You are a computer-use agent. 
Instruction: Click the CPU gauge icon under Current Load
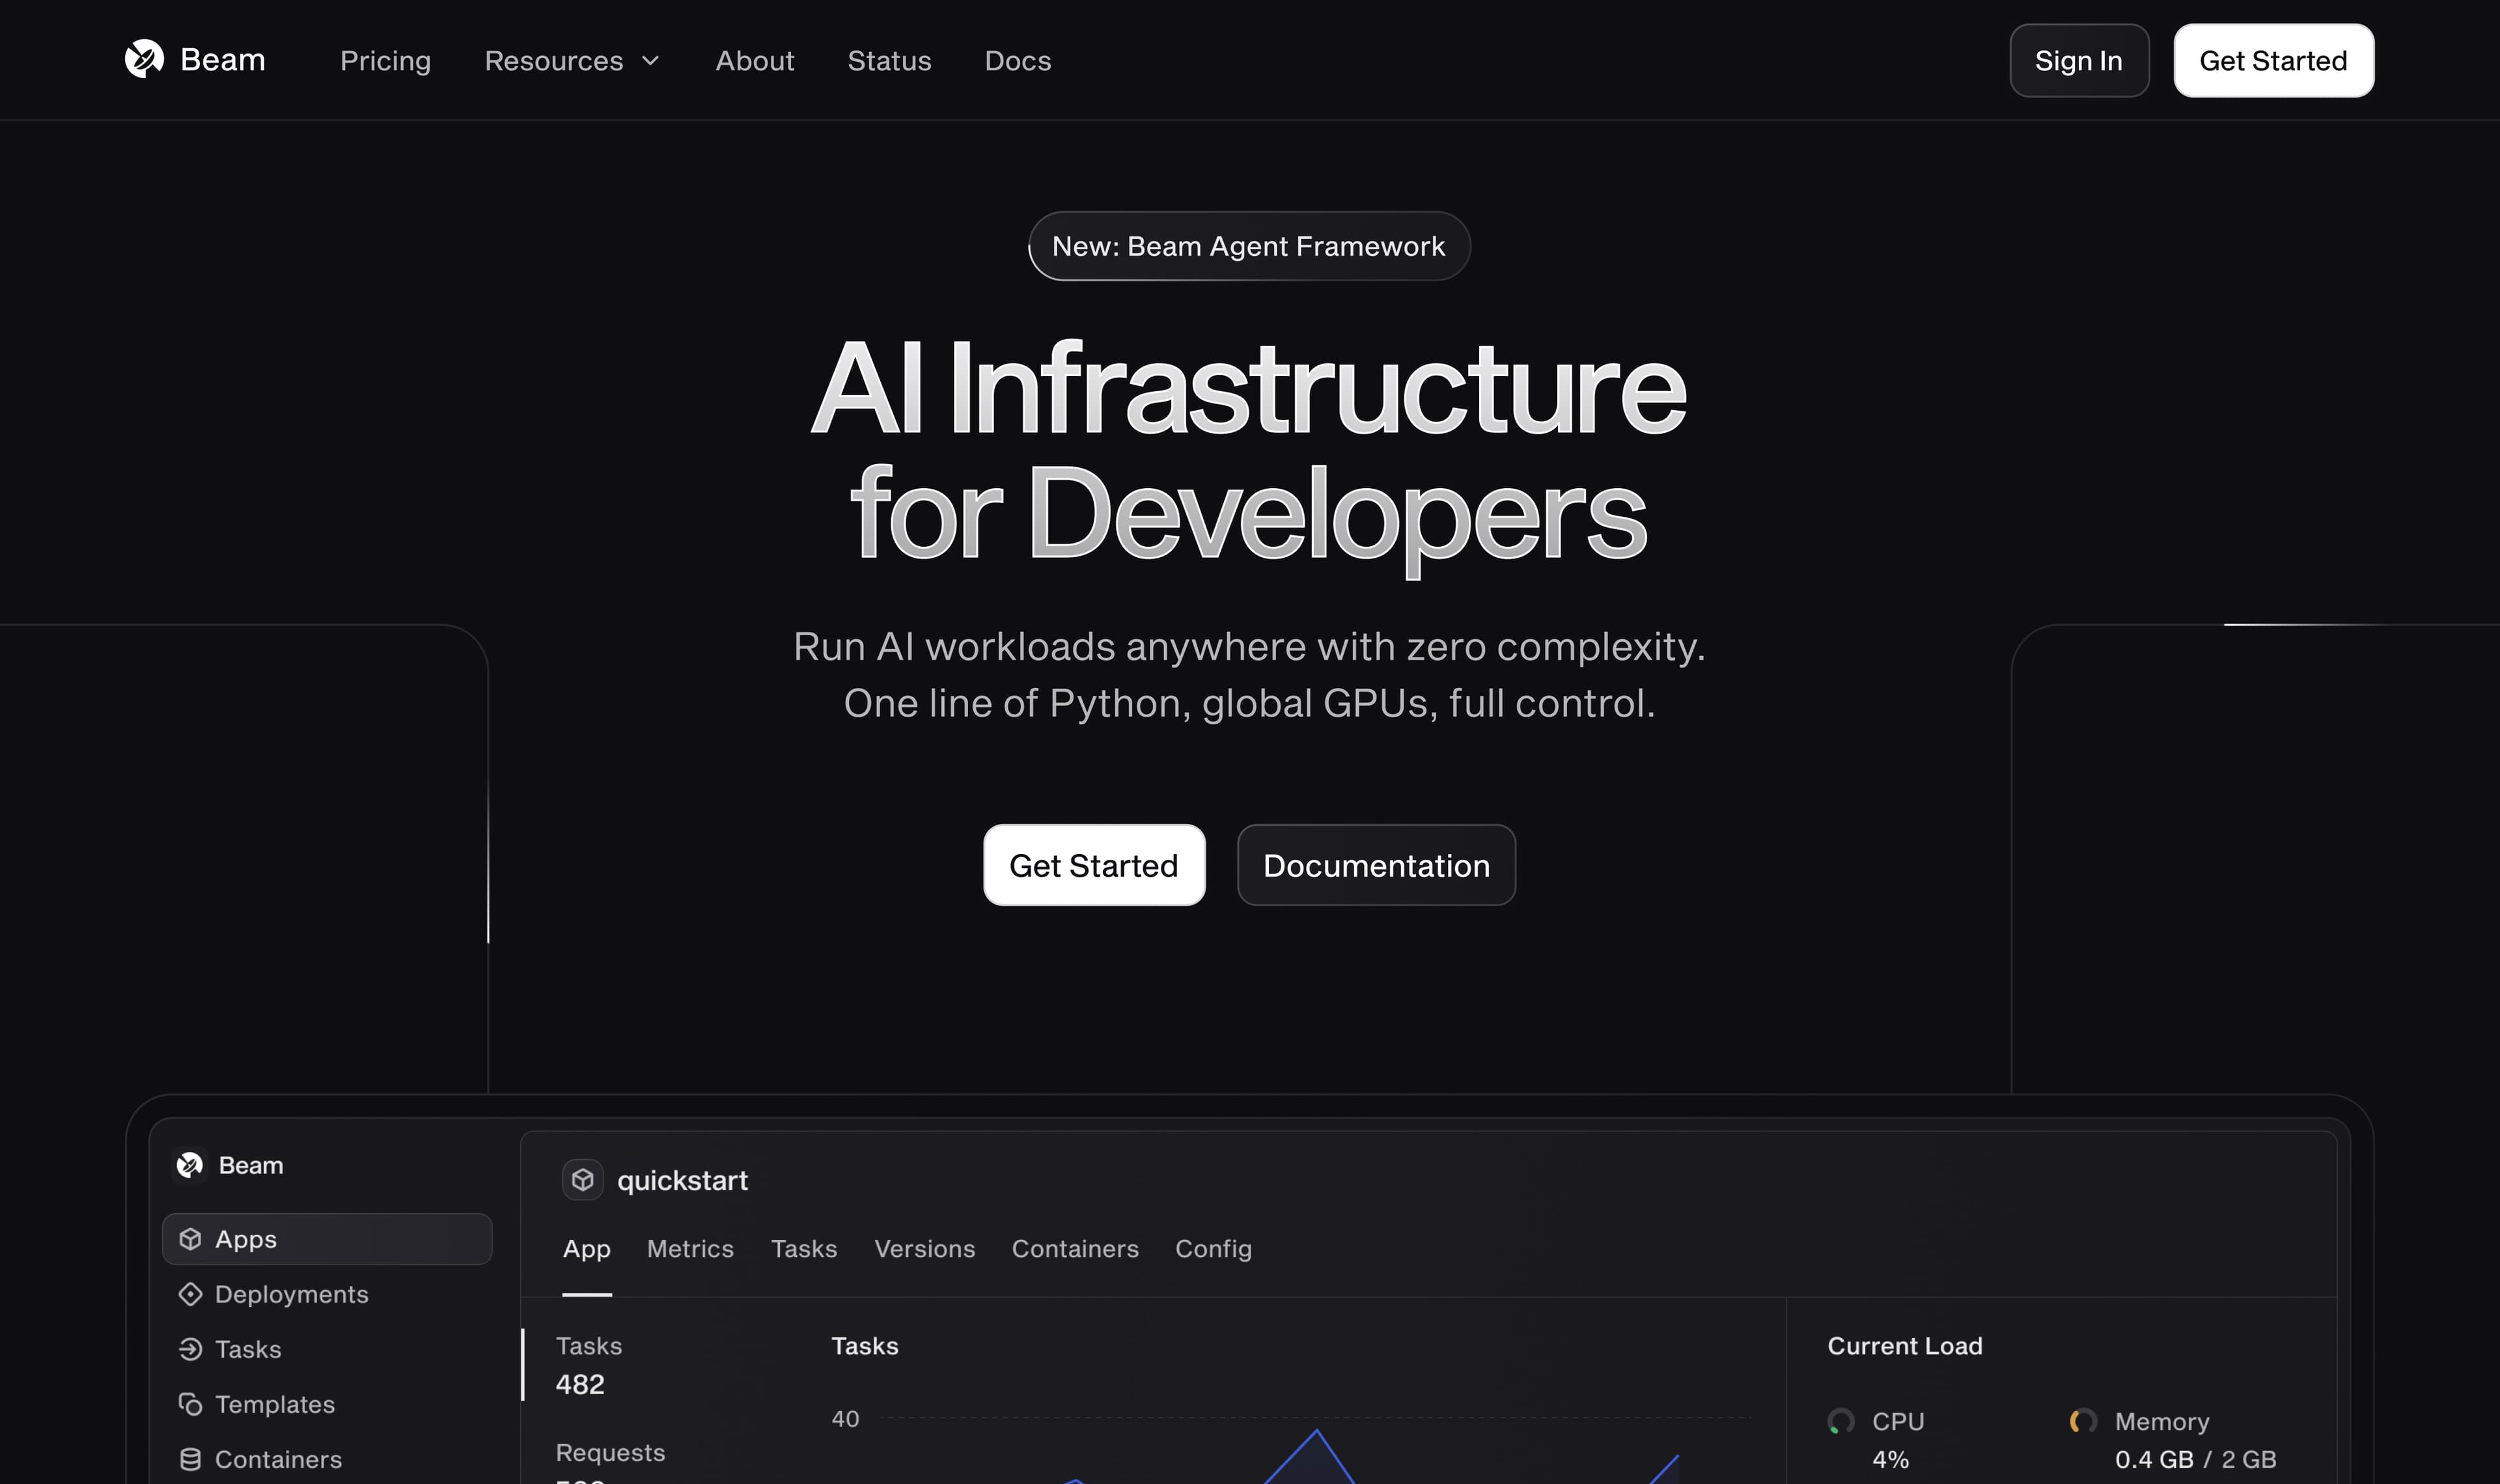point(1843,1421)
